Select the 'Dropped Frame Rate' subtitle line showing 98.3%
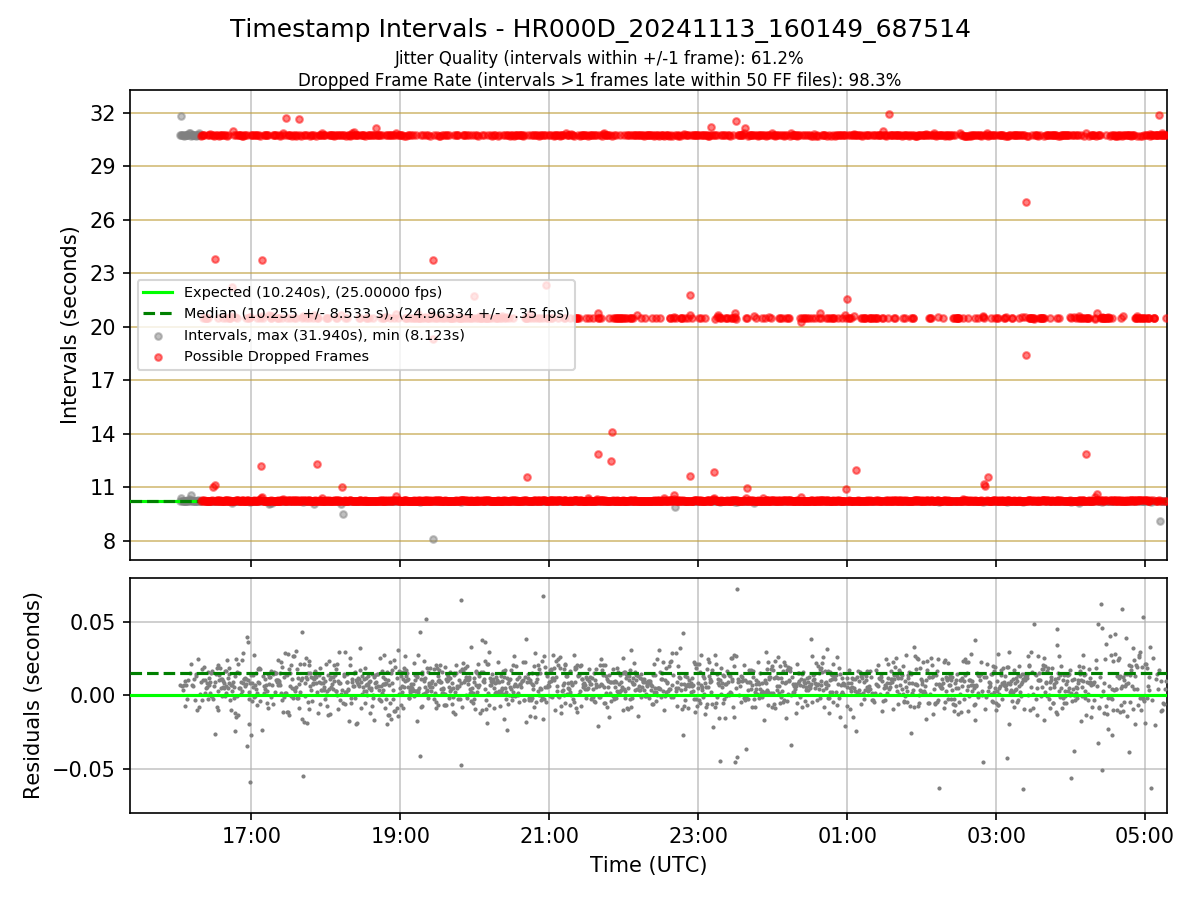Screen dimensions: 1200x900 (599, 79)
